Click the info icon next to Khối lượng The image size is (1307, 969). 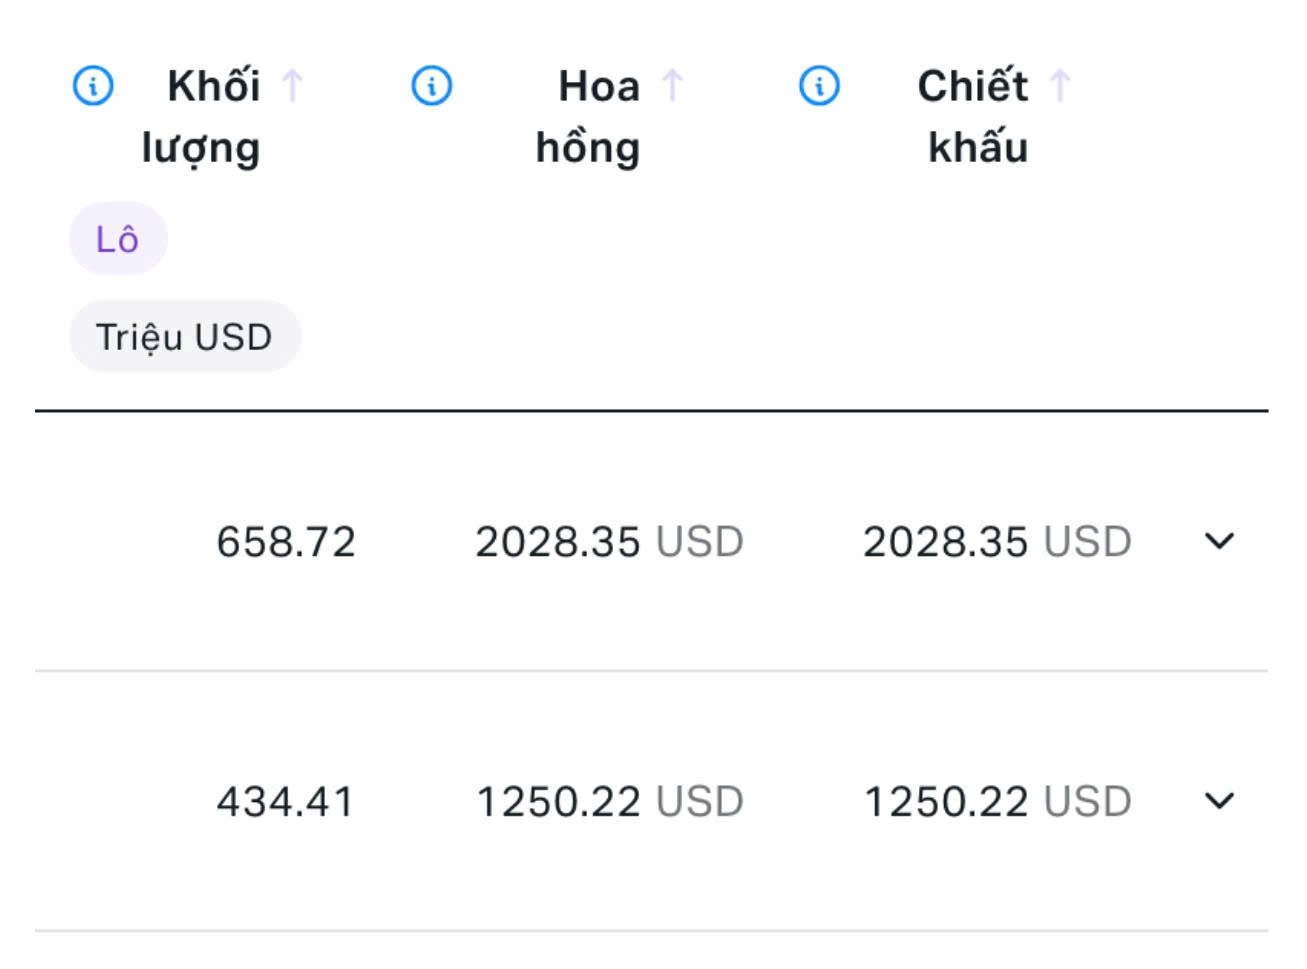coord(93,86)
